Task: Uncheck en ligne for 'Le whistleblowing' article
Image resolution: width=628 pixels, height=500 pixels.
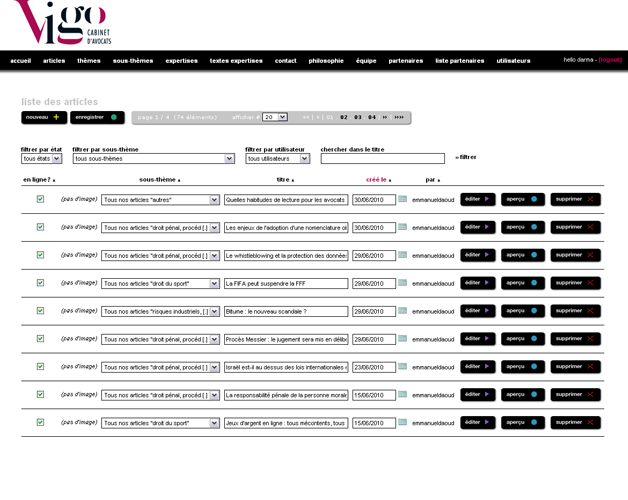Action: [40, 255]
